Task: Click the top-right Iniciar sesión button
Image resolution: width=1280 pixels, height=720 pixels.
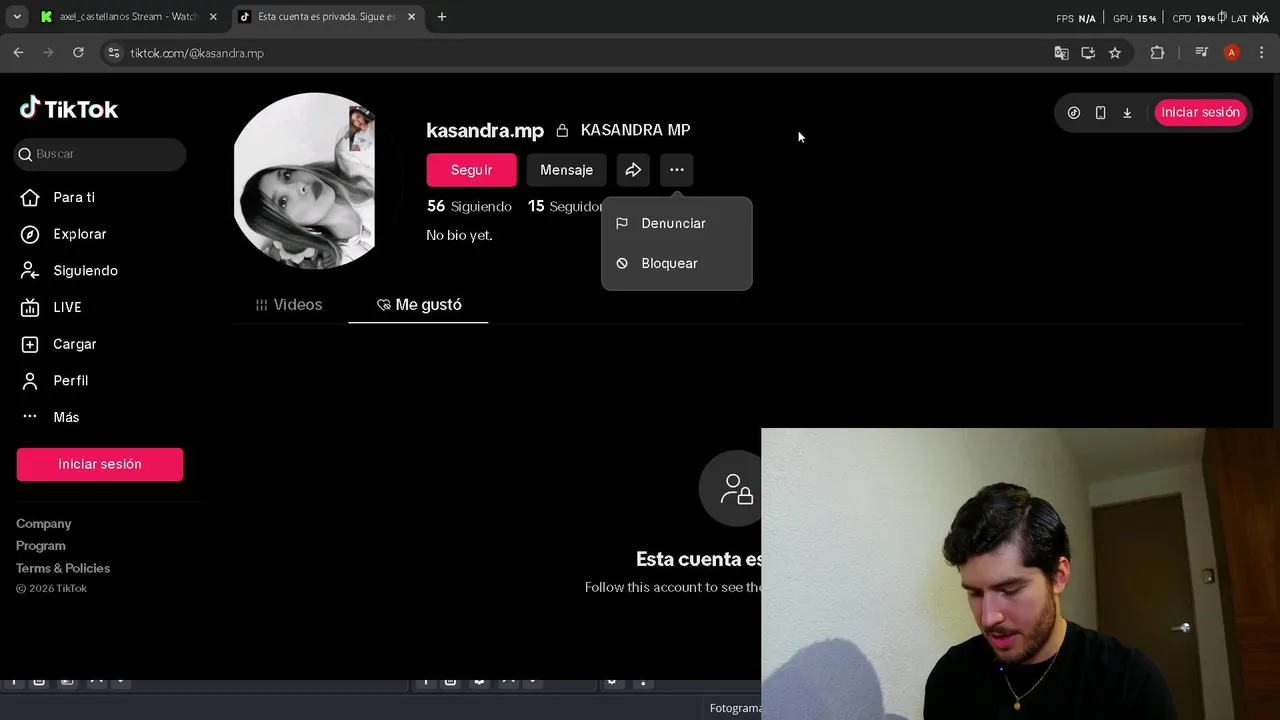Action: tap(1200, 112)
